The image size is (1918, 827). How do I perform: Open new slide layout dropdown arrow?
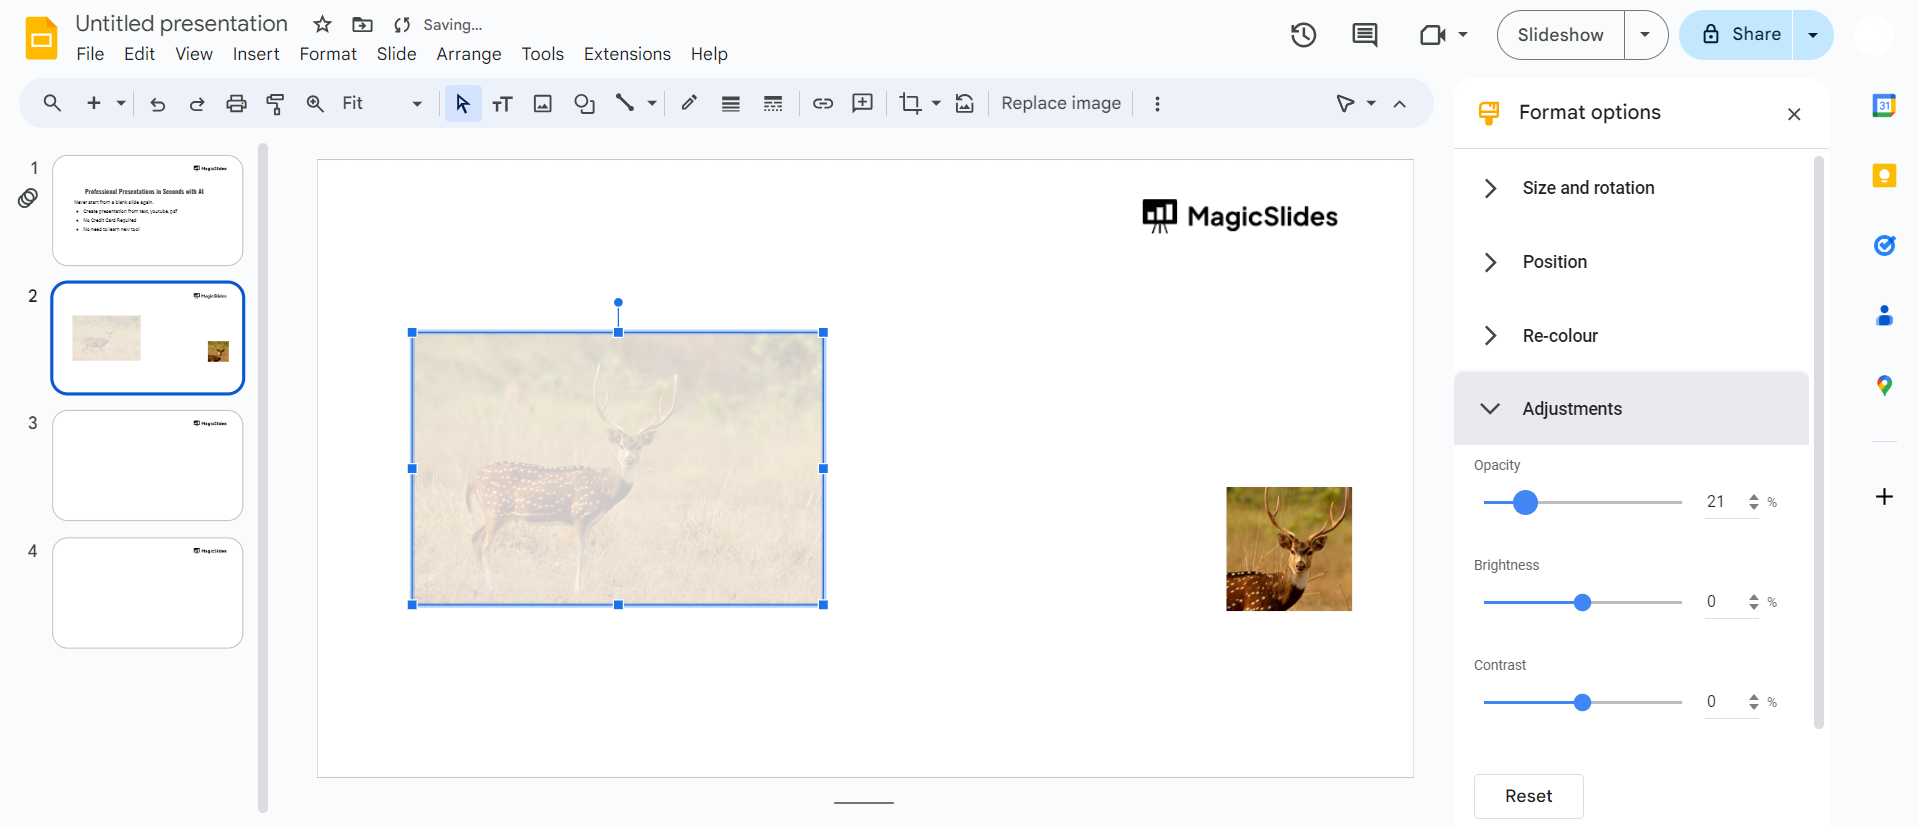[121, 103]
